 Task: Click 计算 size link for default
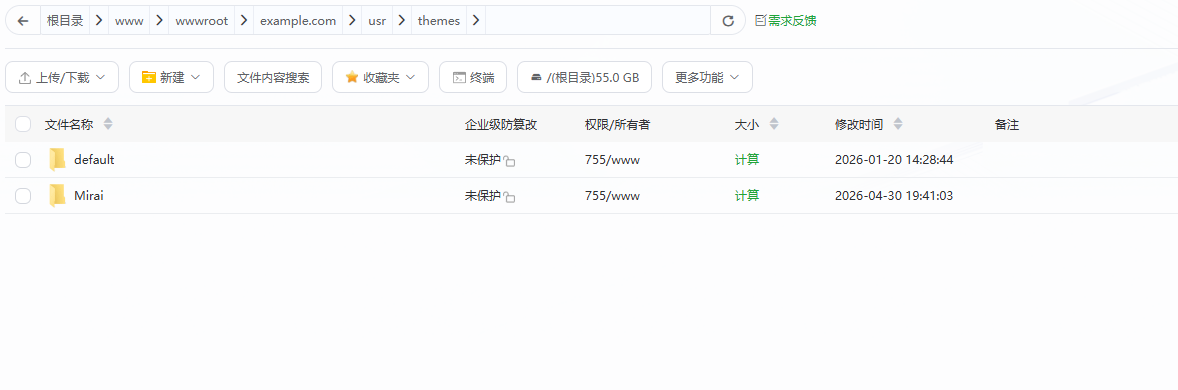click(747, 159)
